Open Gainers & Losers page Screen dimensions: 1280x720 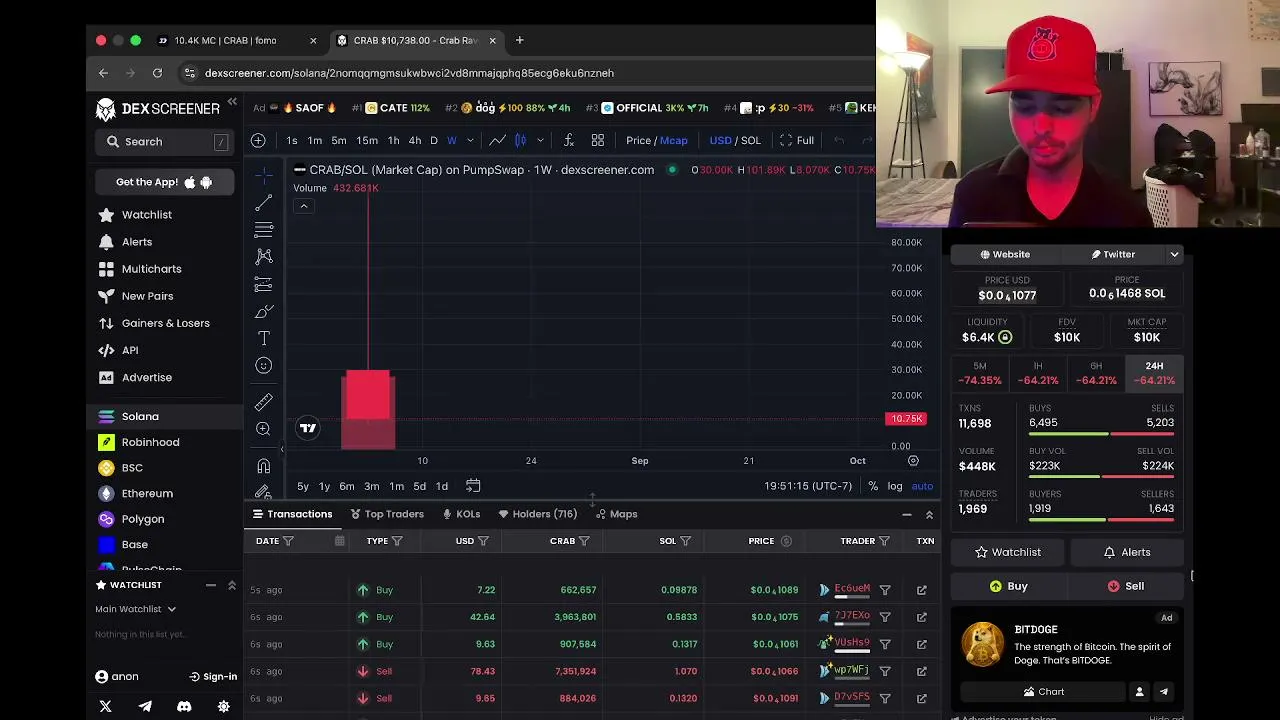165,323
